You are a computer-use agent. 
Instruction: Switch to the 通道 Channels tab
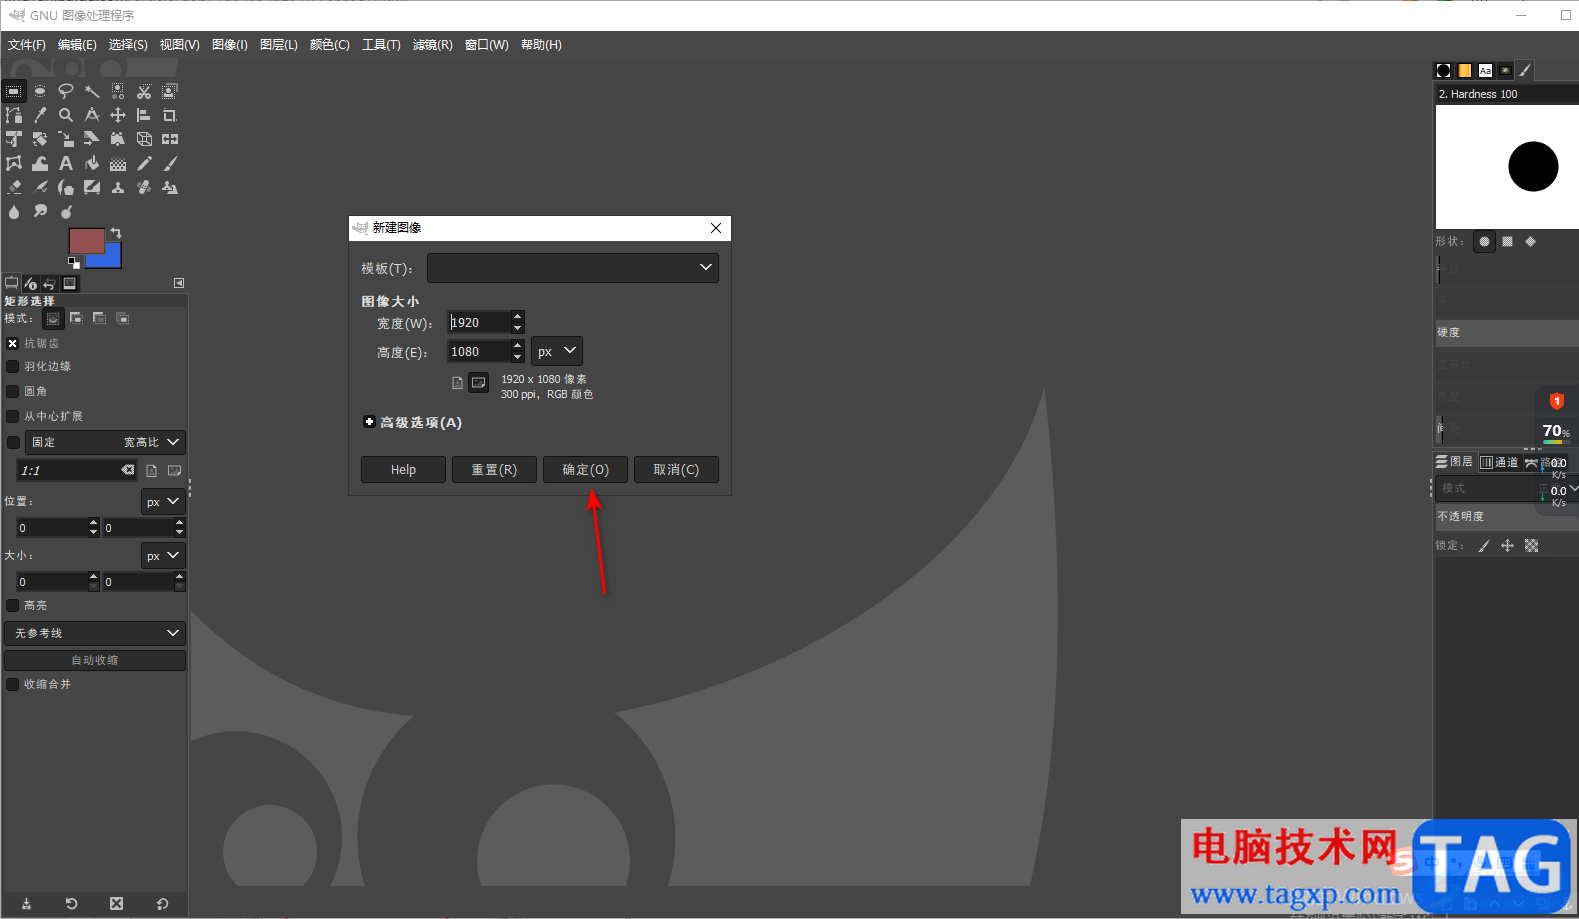tap(1499, 462)
